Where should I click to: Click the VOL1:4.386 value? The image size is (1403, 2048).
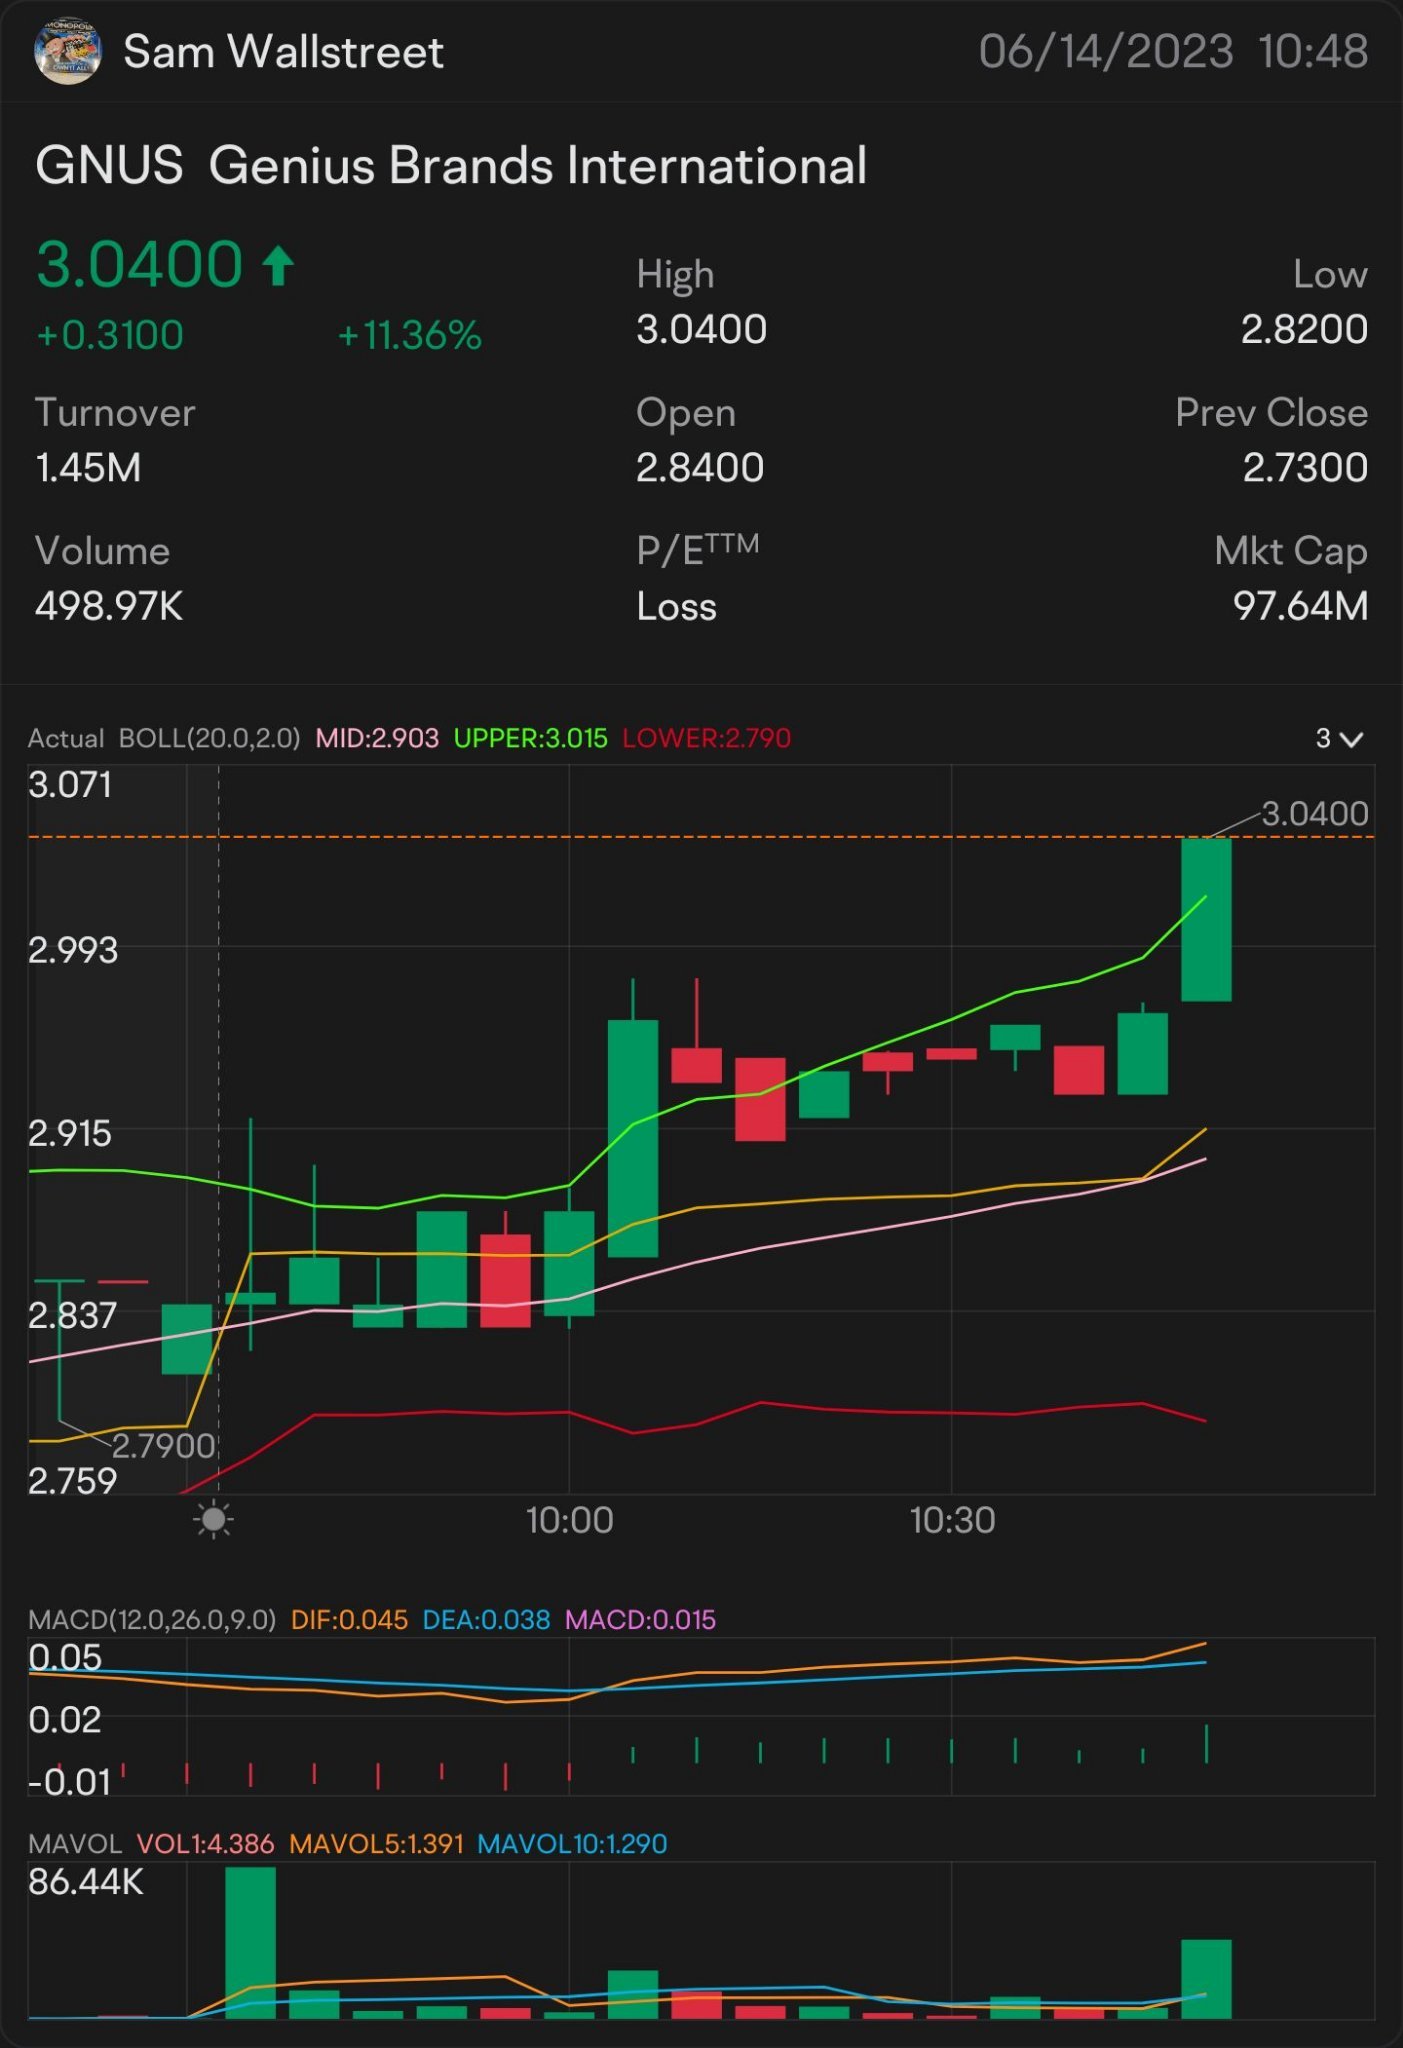tap(205, 1844)
